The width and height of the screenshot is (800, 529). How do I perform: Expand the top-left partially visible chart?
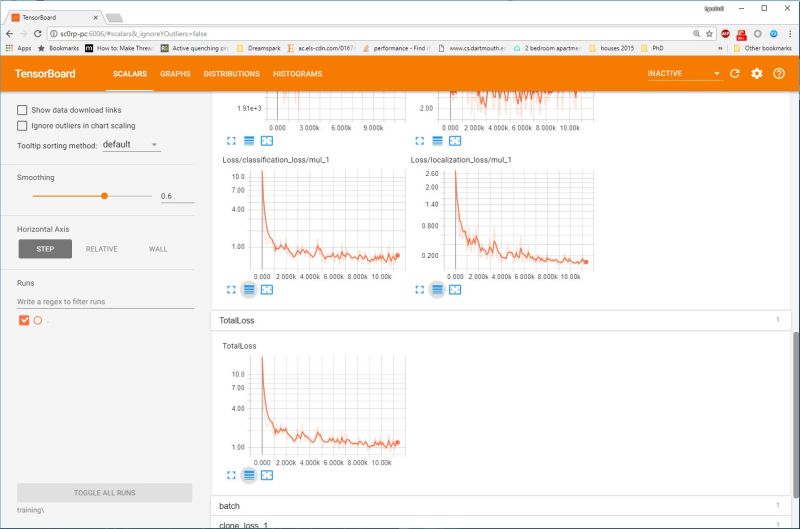(231, 141)
